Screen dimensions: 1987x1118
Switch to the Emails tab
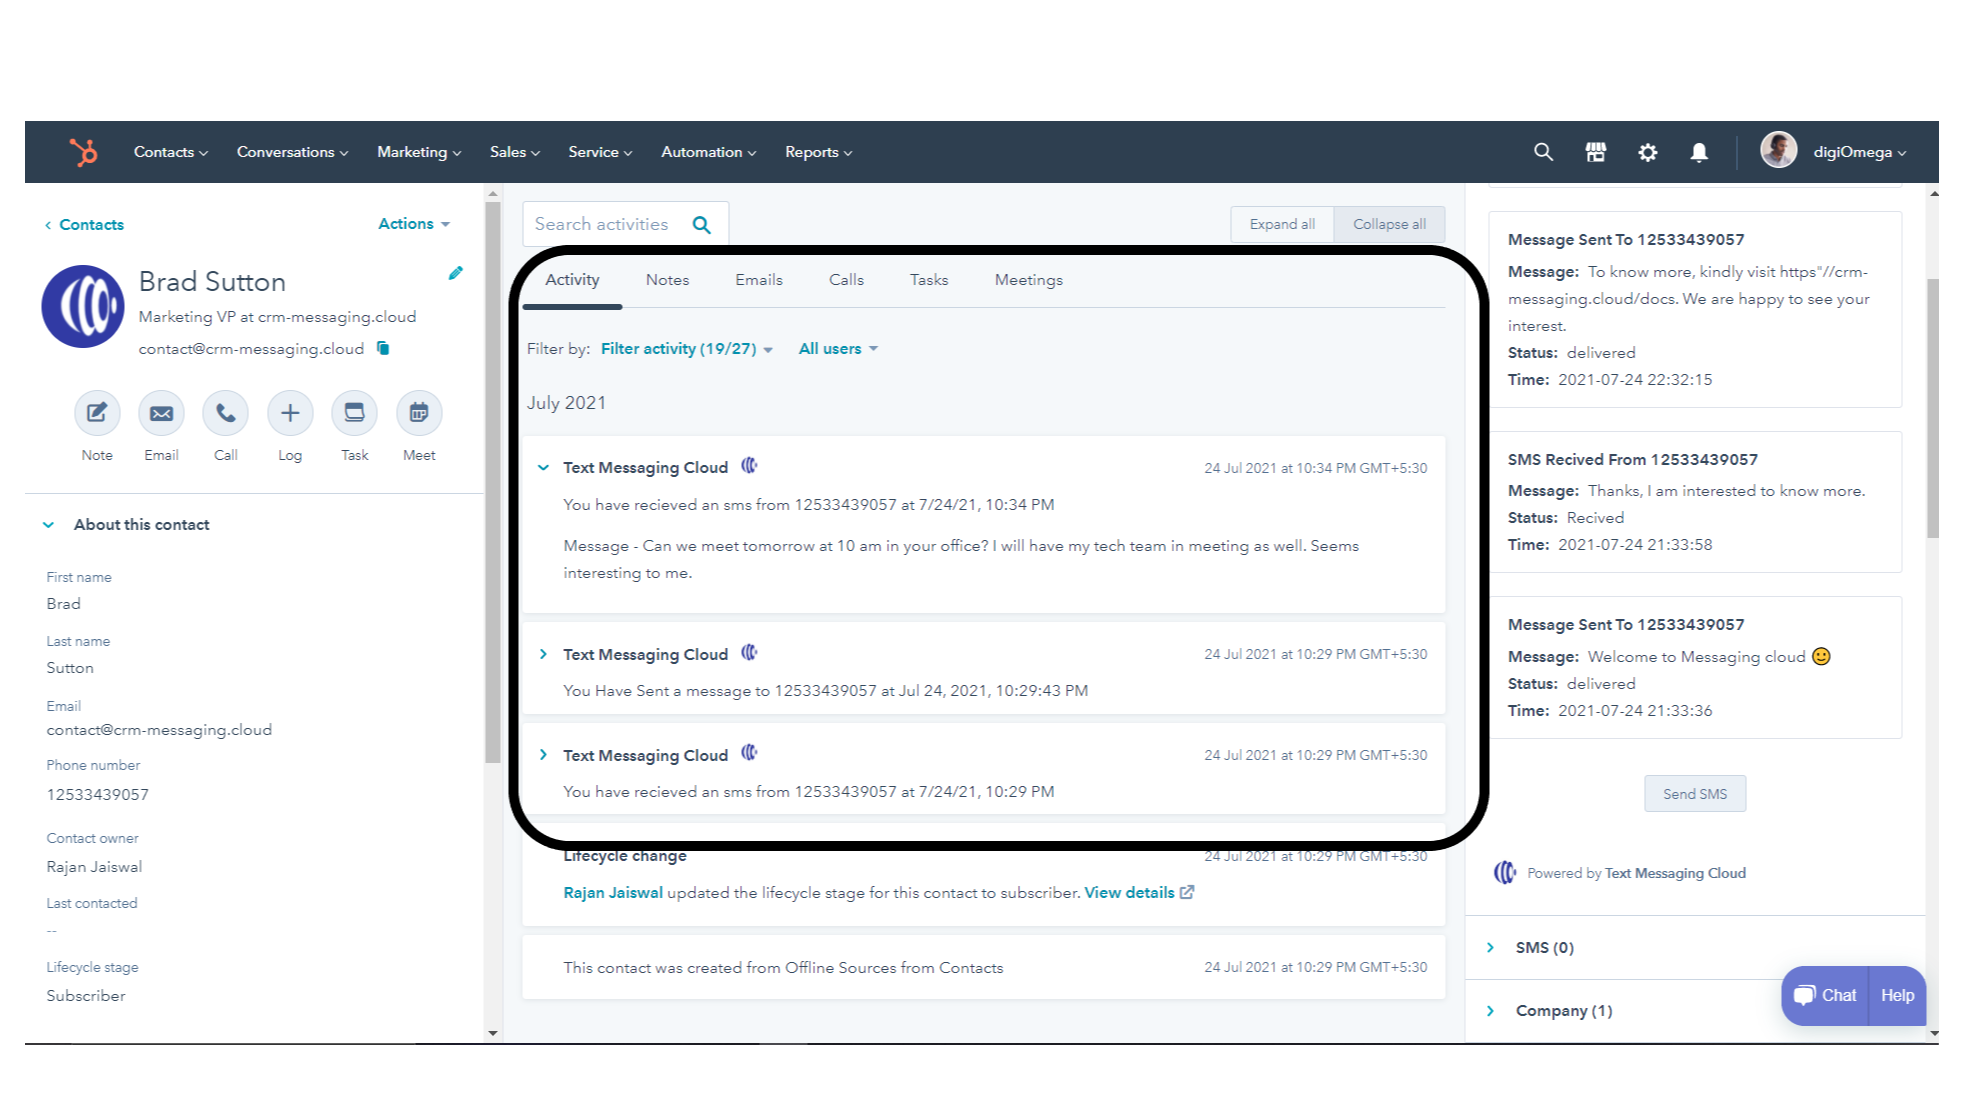[x=758, y=279]
